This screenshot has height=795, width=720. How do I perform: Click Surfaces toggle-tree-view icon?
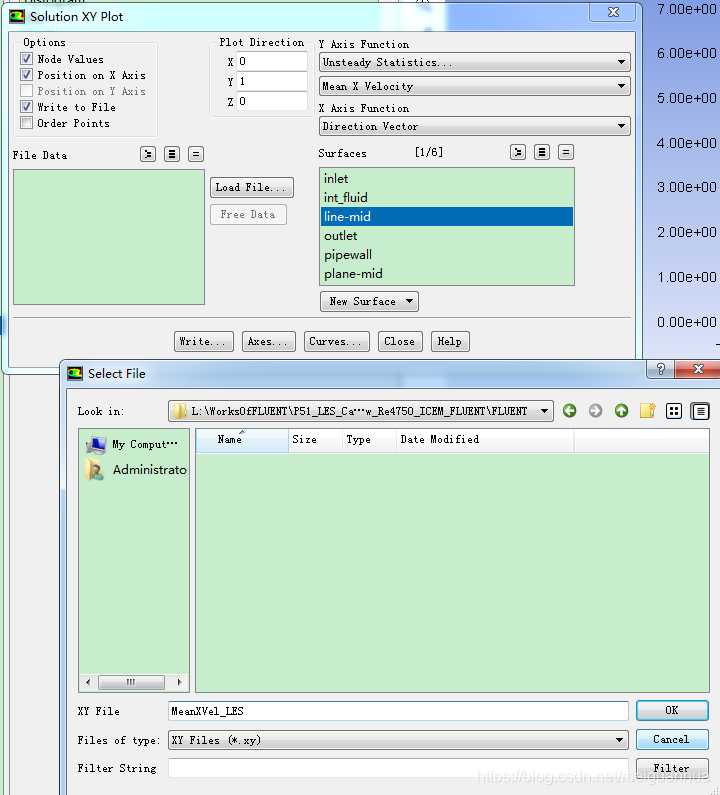(518, 152)
